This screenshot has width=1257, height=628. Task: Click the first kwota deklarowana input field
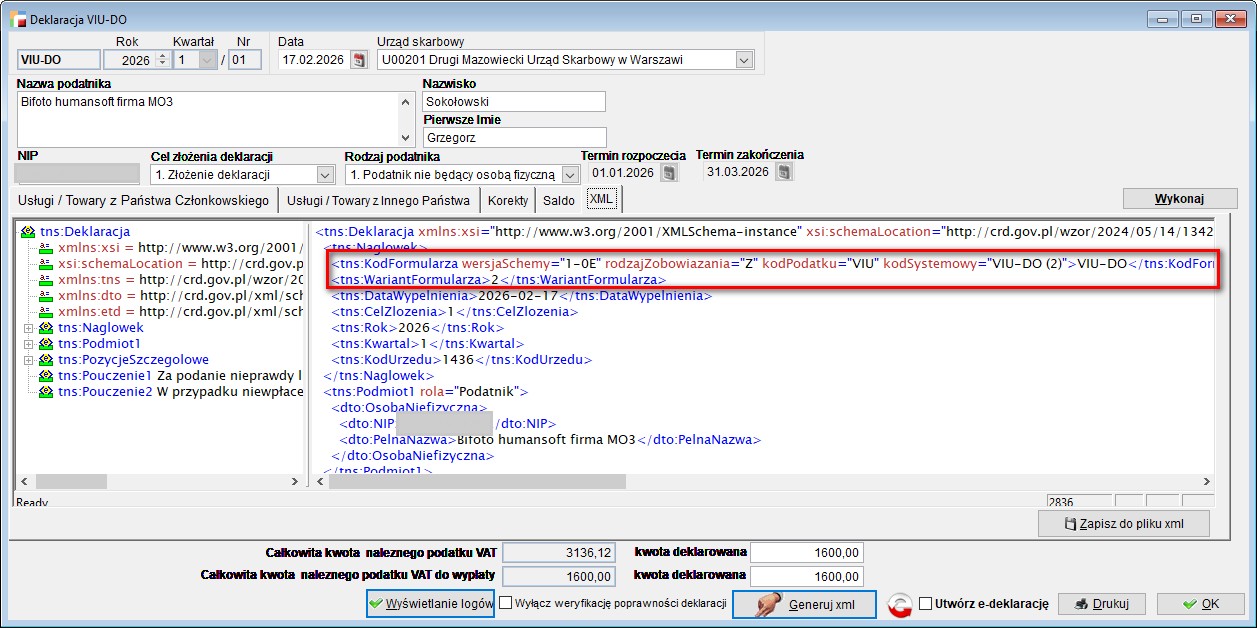click(x=806, y=552)
